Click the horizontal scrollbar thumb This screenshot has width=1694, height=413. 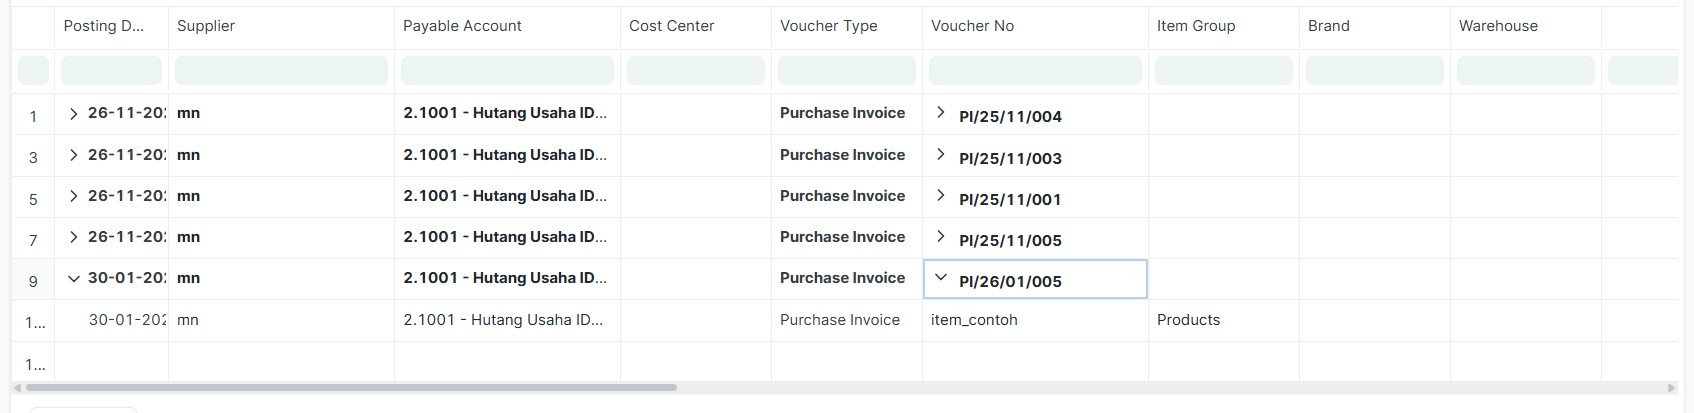(x=350, y=388)
